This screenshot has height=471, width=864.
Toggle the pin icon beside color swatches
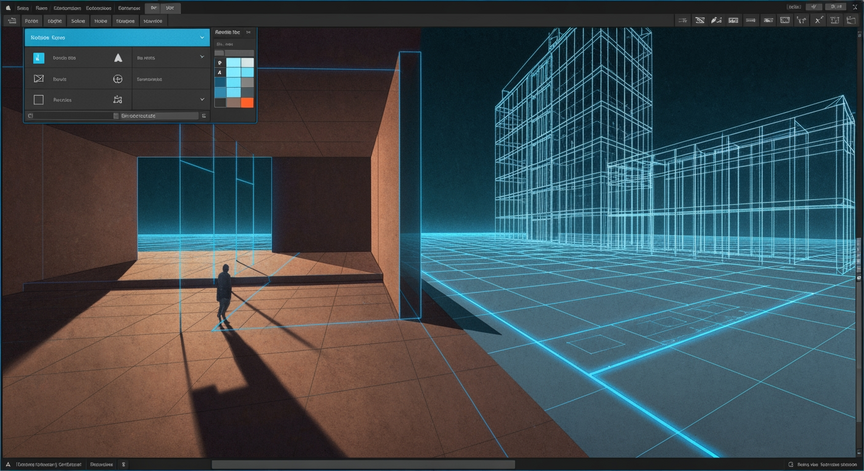point(220,63)
